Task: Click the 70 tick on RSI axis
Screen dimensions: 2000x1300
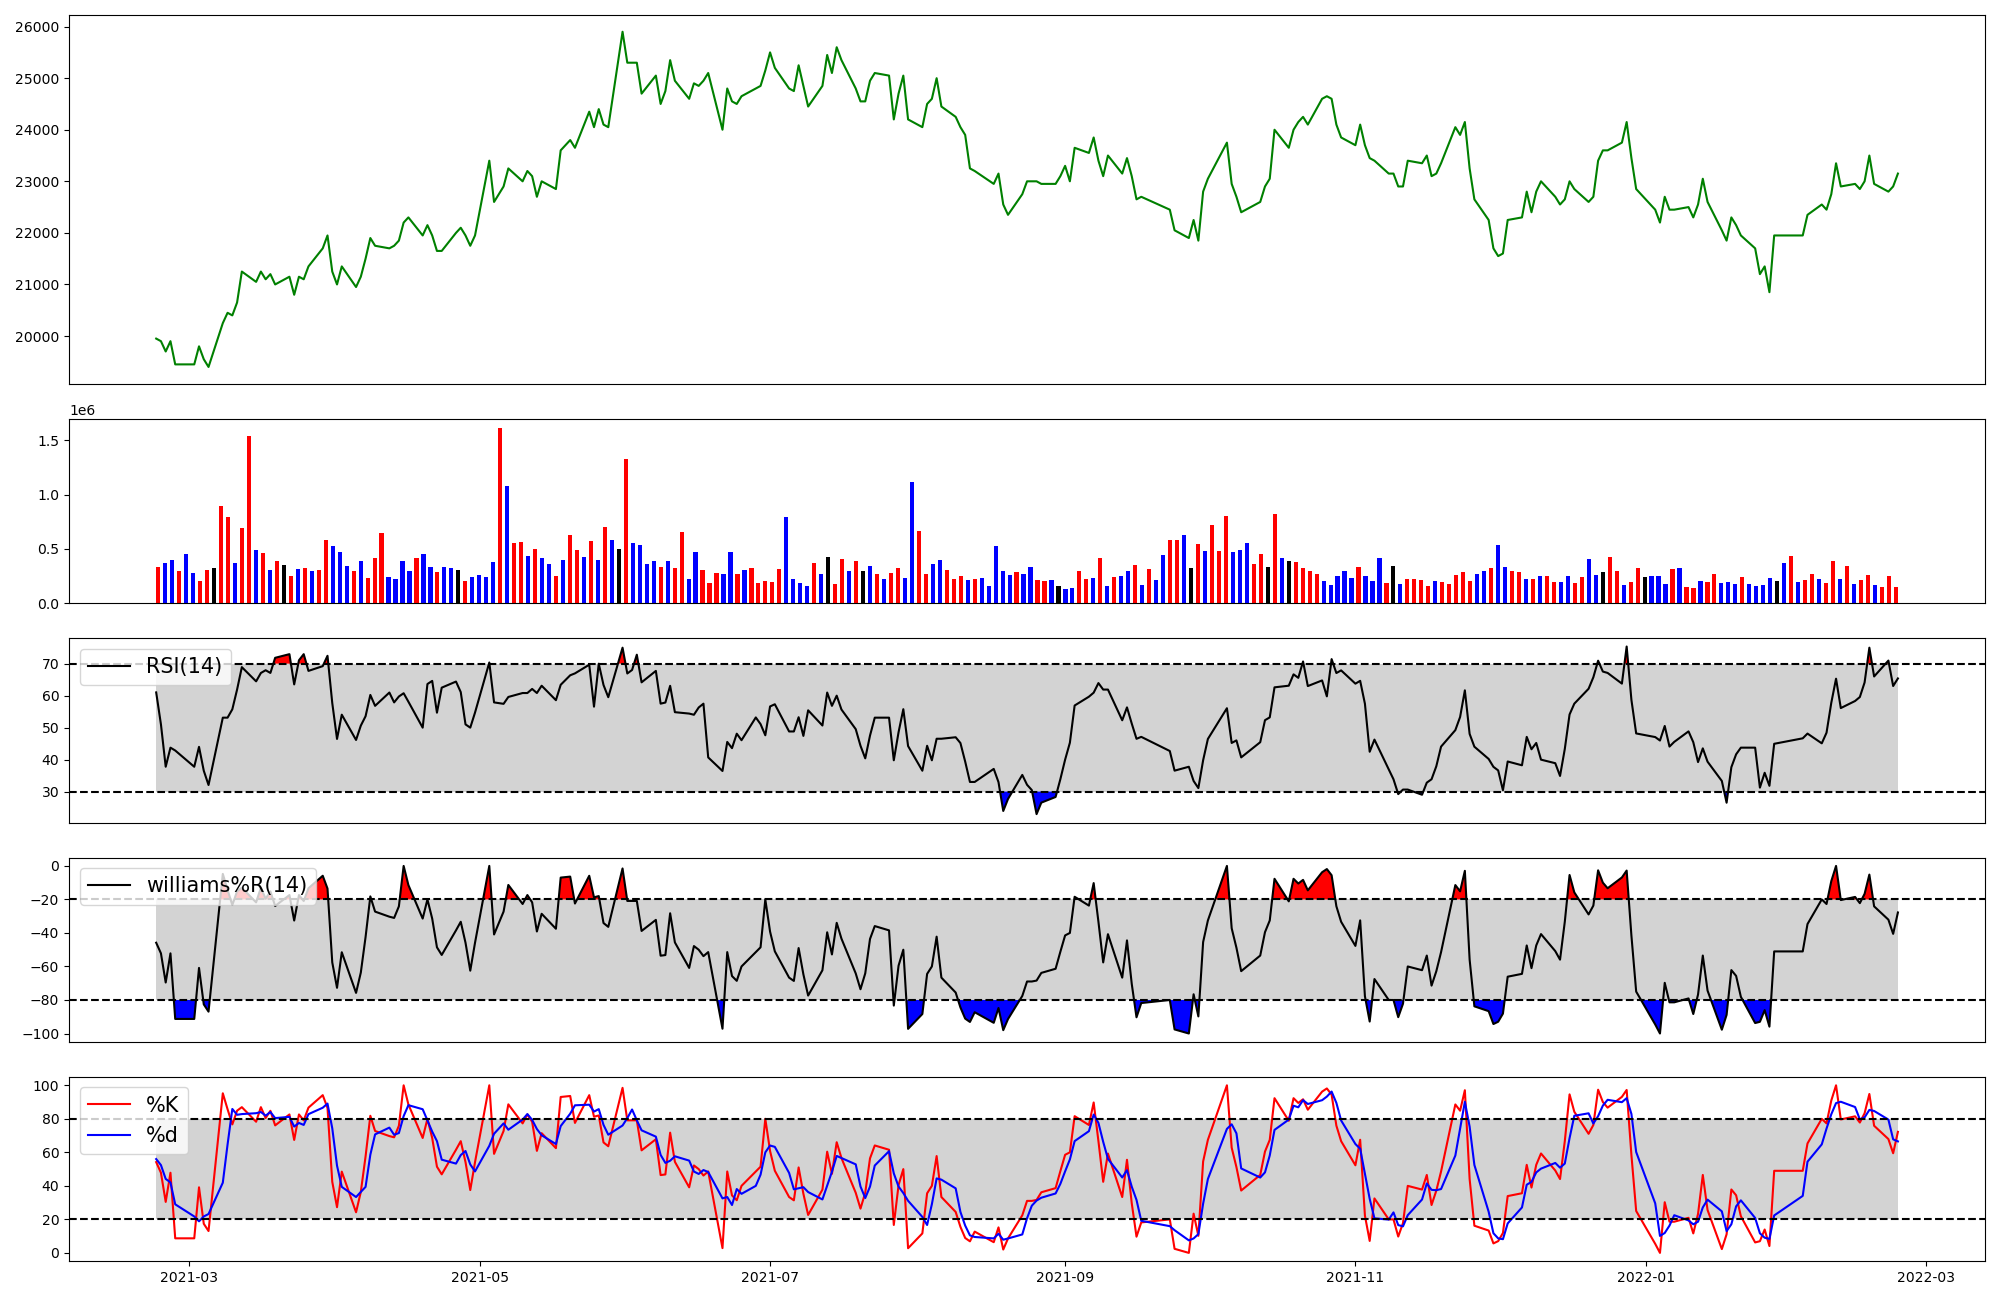Action: click(49, 664)
